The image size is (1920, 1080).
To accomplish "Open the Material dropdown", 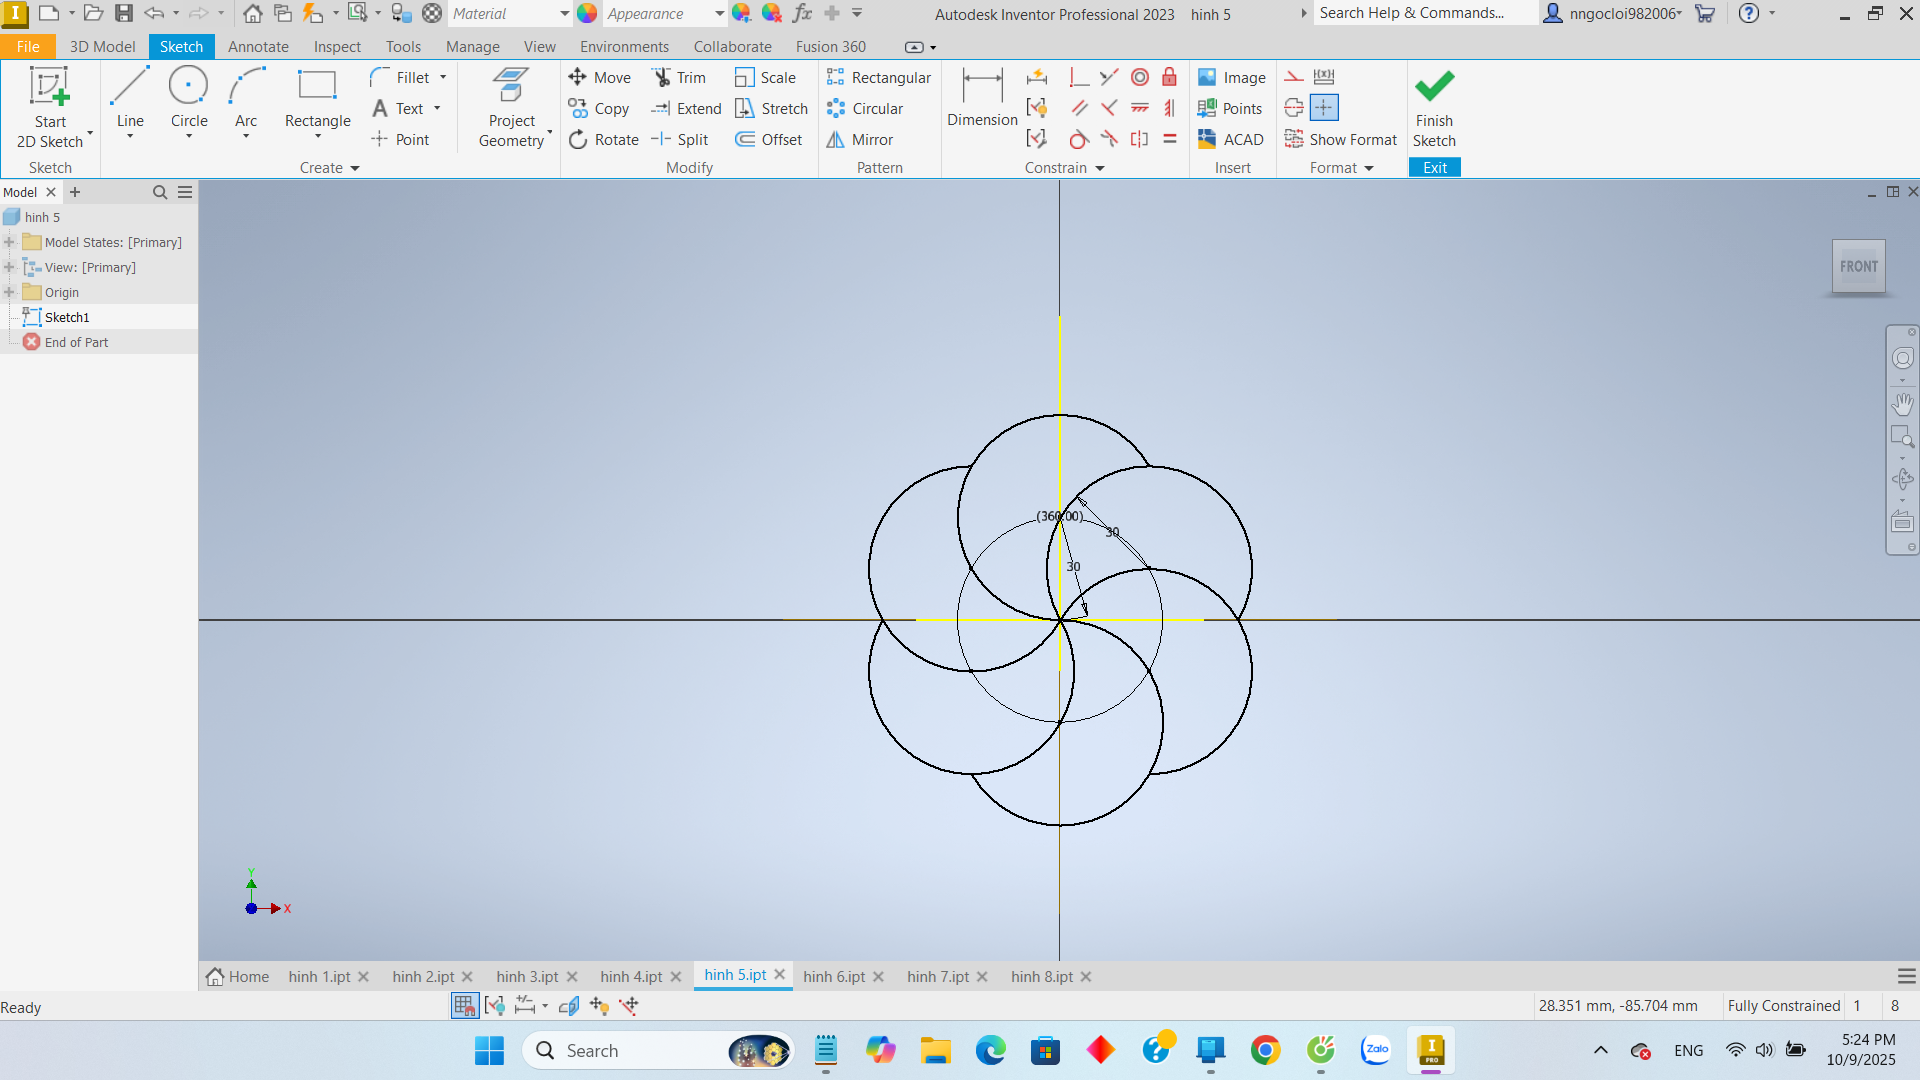I will pos(563,14).
